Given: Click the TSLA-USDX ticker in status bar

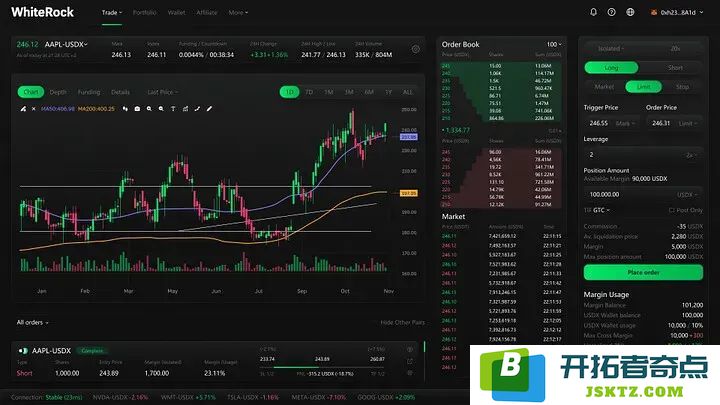Looking at the screenshot, I should coord(253,397).
